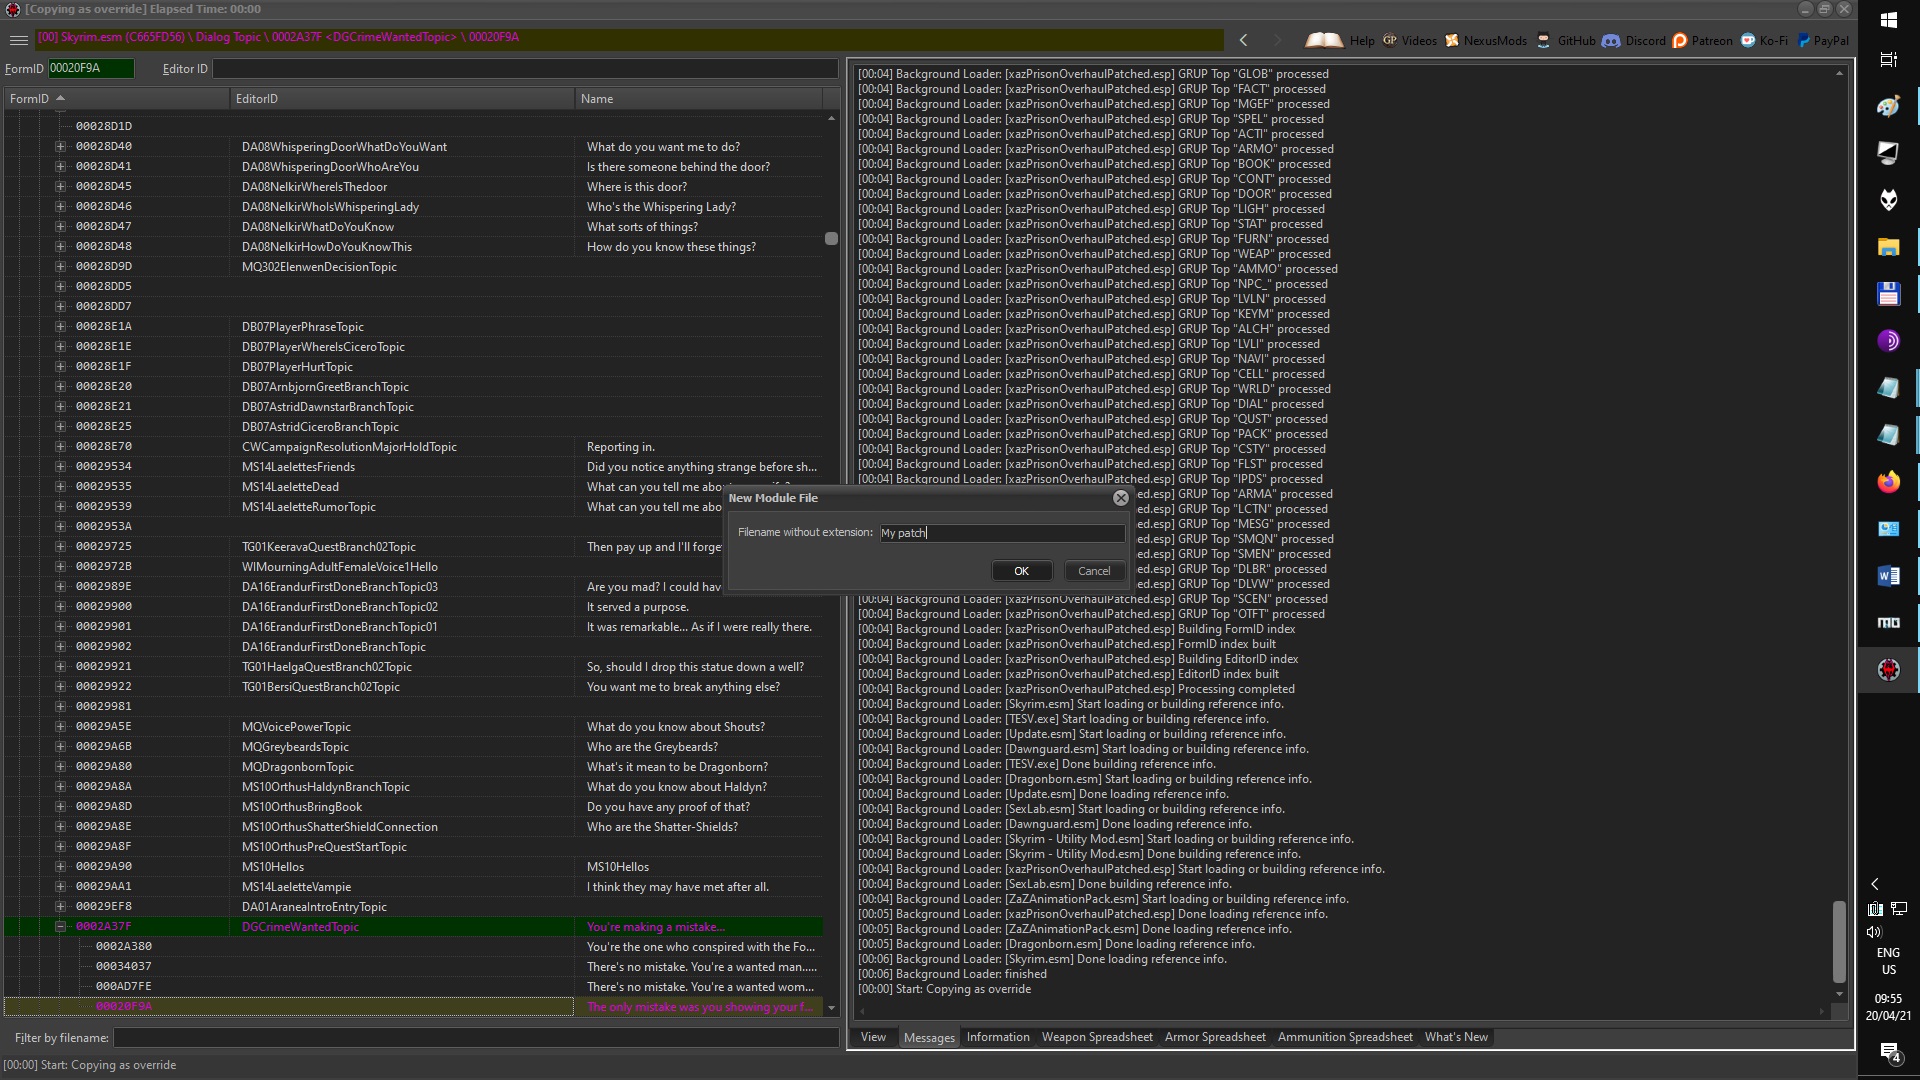The height and width of the screenshot is (1080, 1920).
Task: Open the Information tab
Action: coord(997,1037)
